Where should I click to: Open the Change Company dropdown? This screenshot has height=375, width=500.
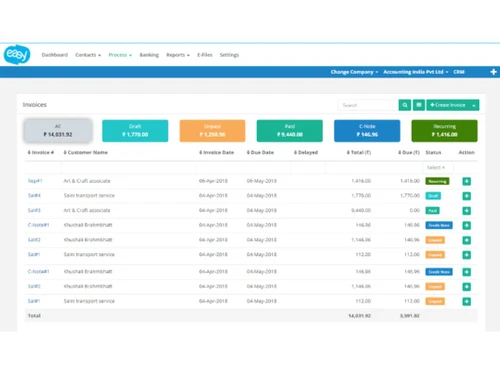coord(354,72)
